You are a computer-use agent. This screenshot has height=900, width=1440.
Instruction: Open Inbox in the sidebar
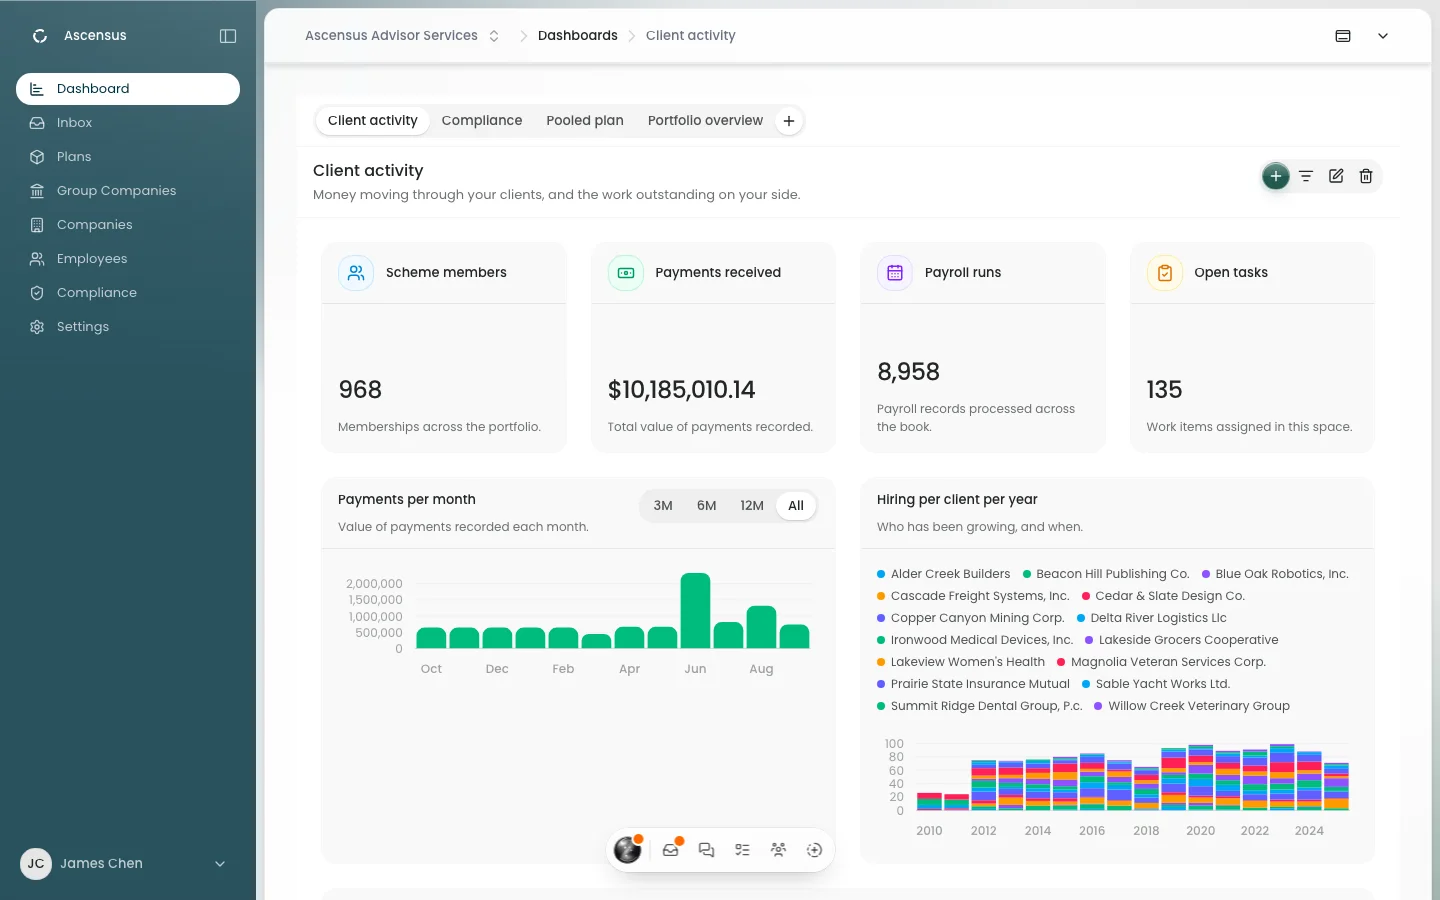[x=128, y=123]
